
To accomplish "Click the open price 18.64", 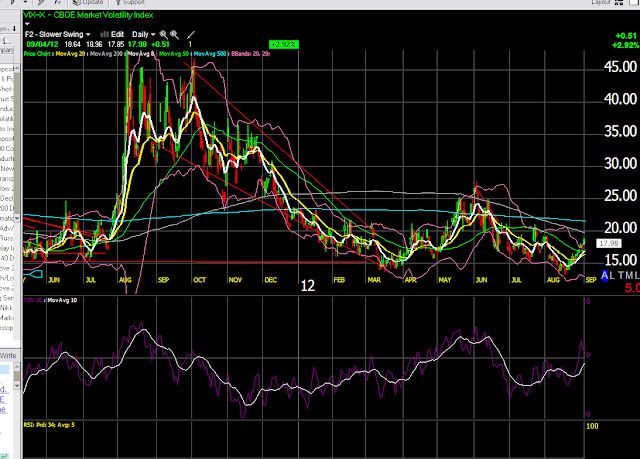I will (73, 44).
